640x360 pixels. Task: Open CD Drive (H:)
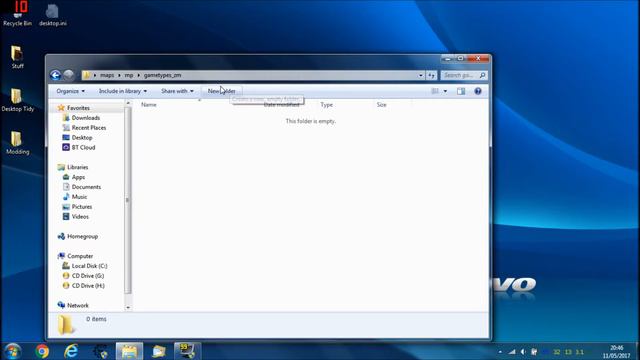point(88,286)
